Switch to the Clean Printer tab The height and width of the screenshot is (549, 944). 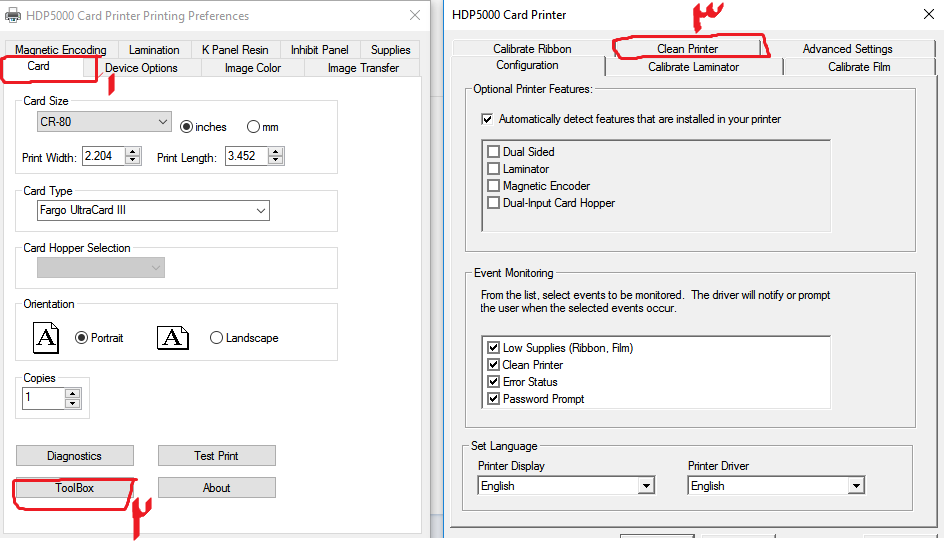pos(688,49)
